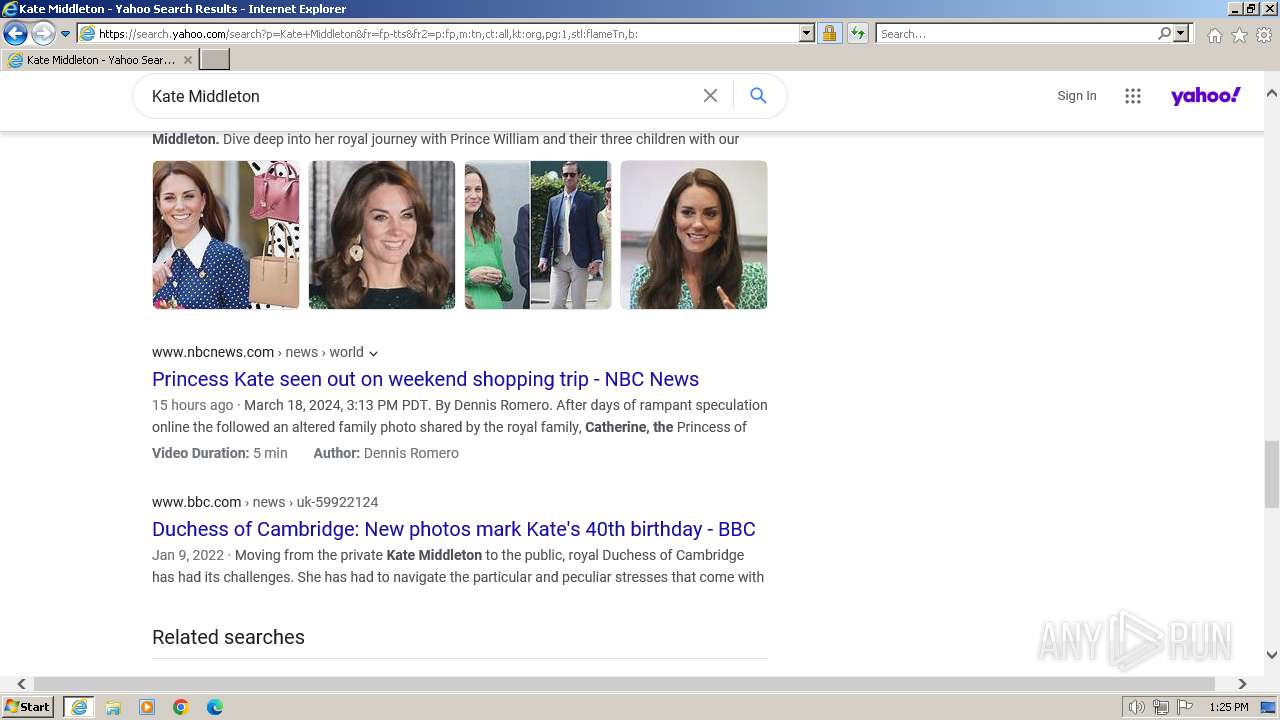
Task: Expand the nbcnews.com result options chevron
Action: coord(373,353)
